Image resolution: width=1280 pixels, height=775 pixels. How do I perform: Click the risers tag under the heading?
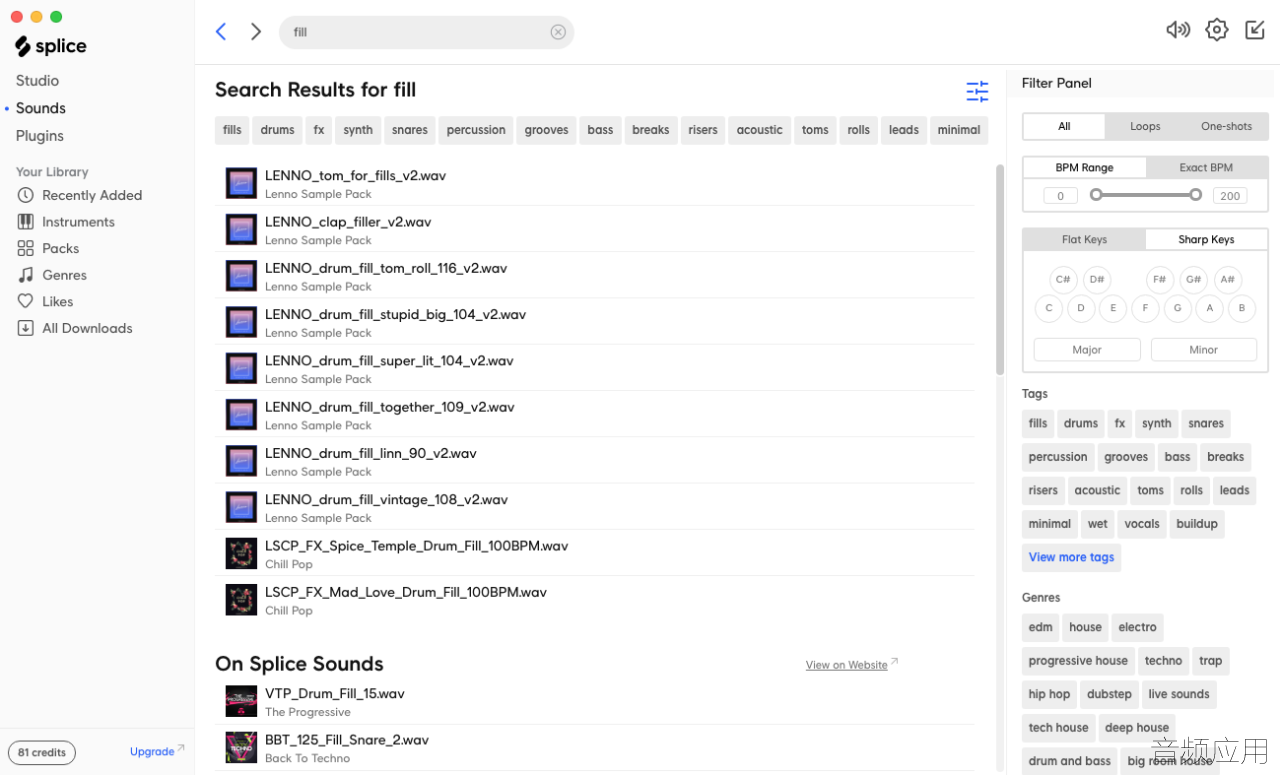tap(703, 130)
